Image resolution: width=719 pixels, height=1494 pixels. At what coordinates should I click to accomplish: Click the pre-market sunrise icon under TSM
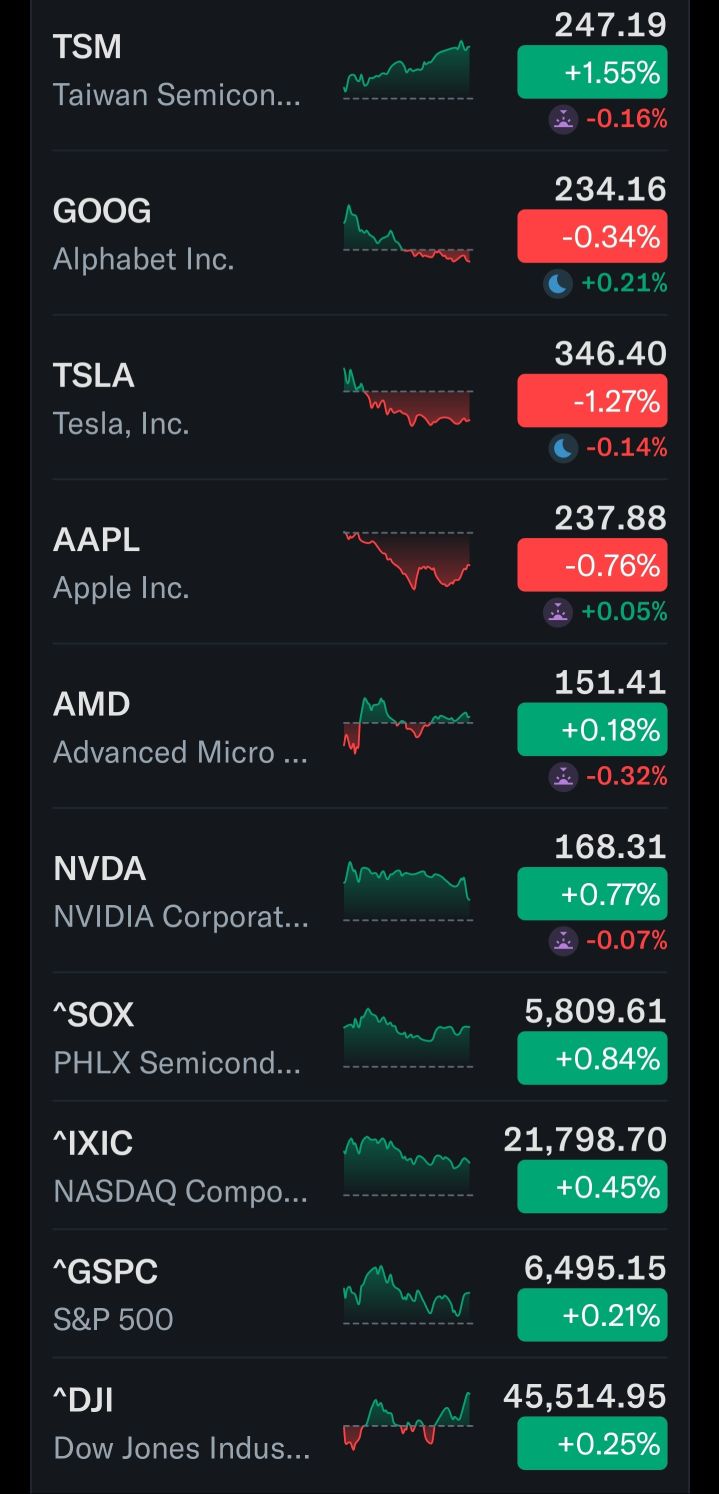pyautogui.click(x=563, y=120)
